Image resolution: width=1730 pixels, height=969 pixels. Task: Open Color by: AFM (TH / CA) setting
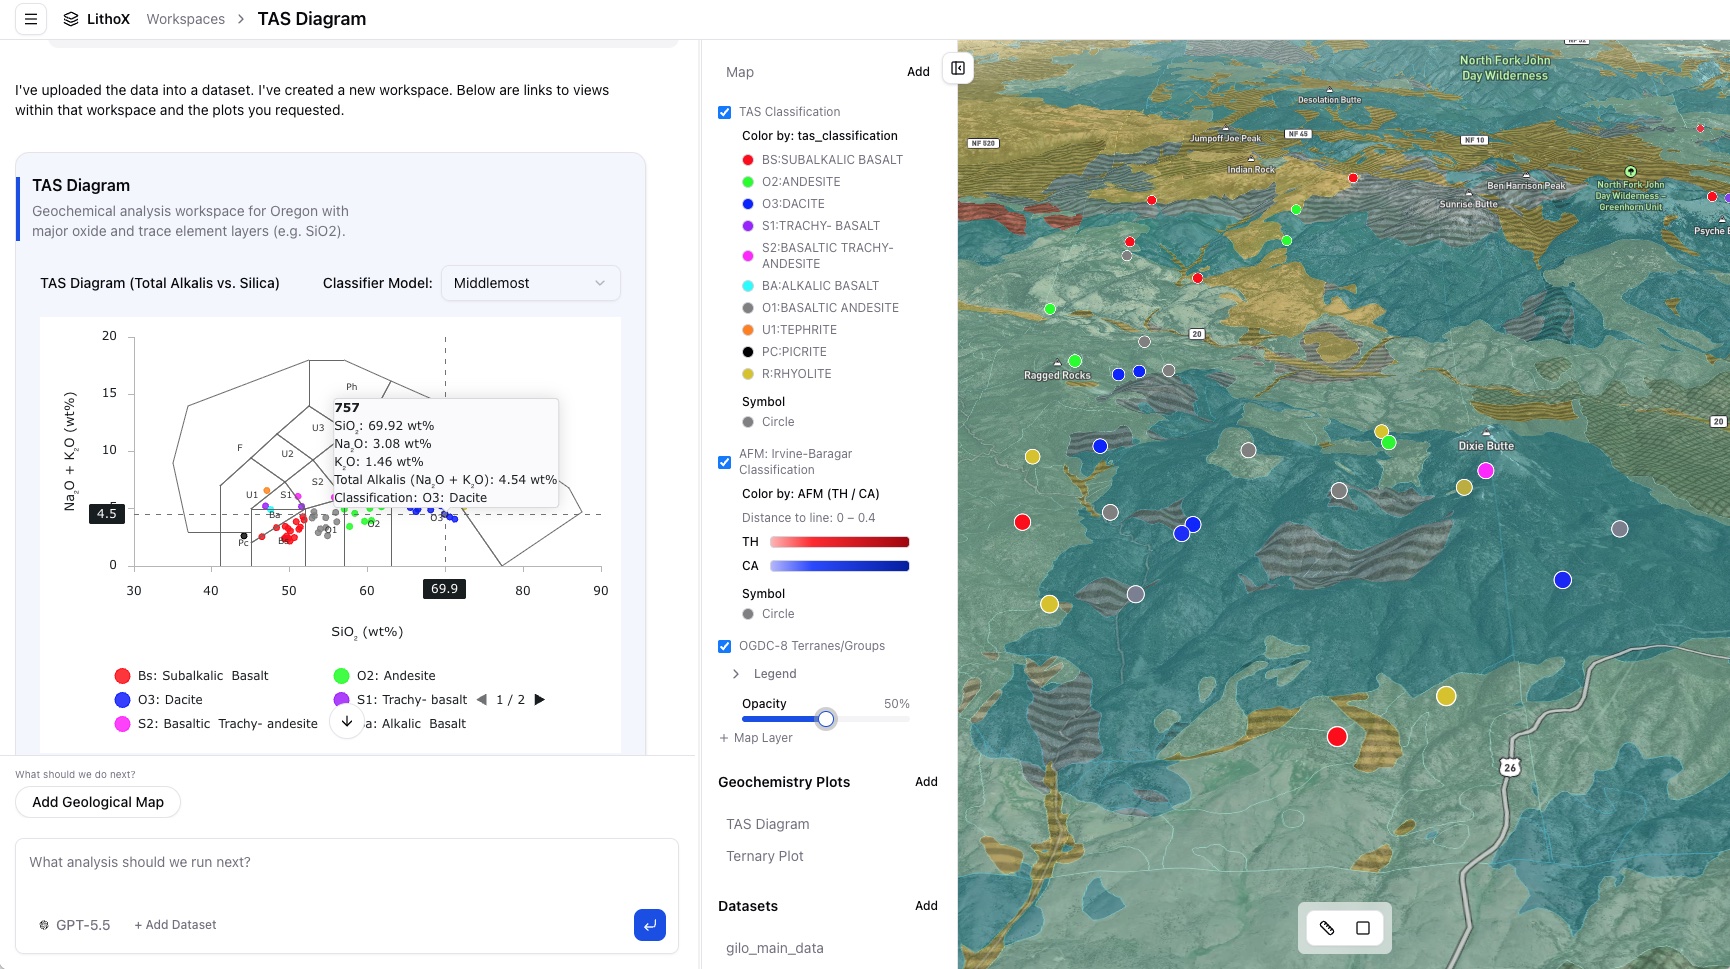(811, 494)
